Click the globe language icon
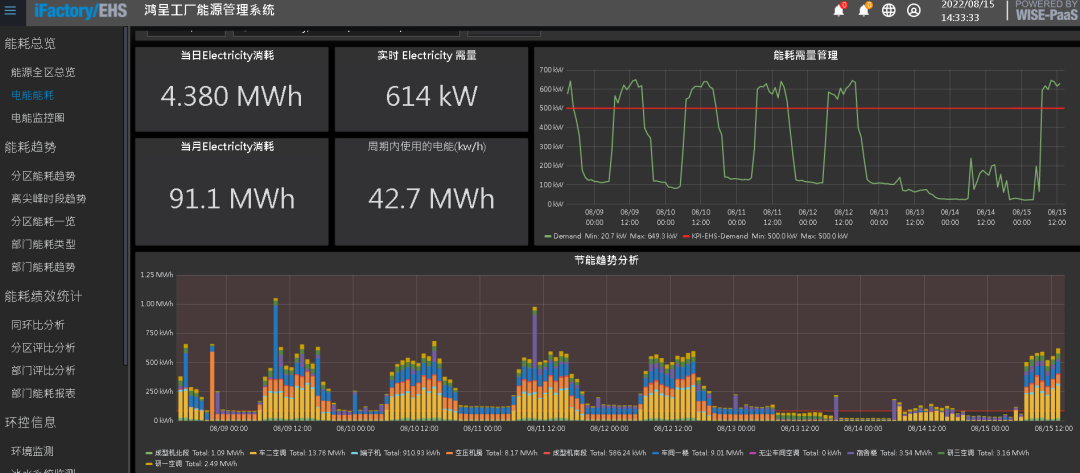This screenshot has width=1080, height=473. (x=889, y=11)
